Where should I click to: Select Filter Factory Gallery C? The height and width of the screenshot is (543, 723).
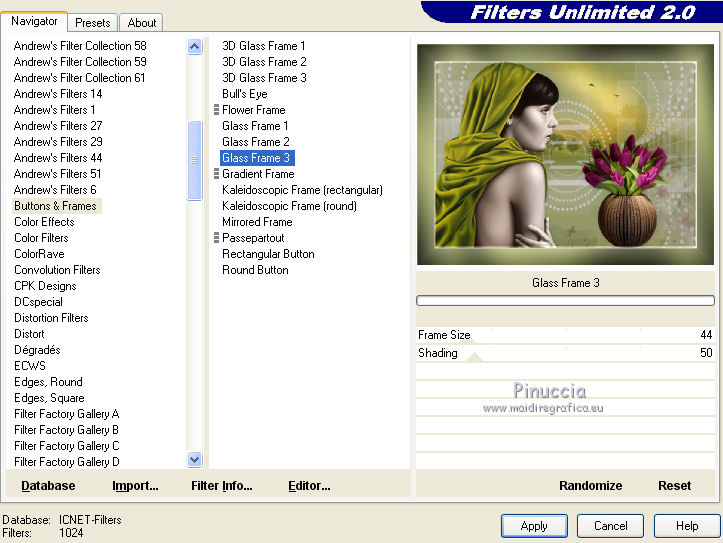[x=67, y=446]
